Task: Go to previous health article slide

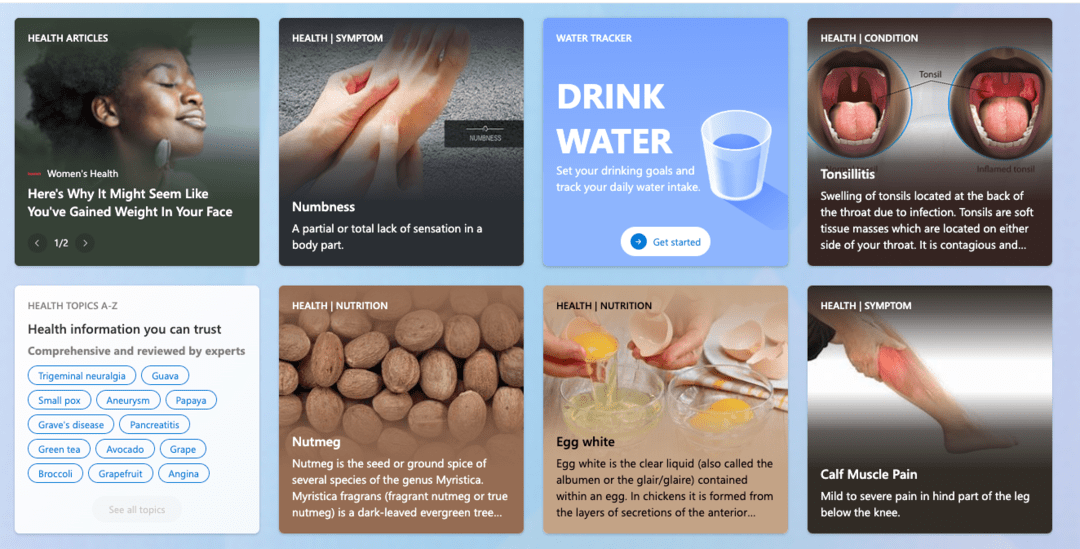Action: click(37, 243)
